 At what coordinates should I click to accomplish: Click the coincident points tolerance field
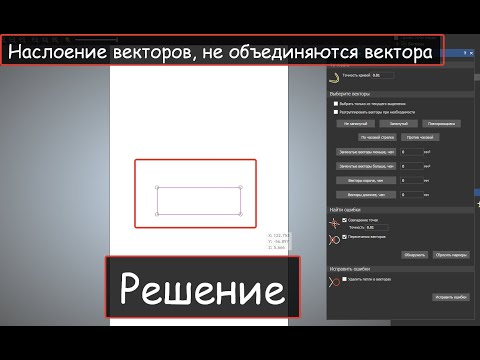click(377, 227)
